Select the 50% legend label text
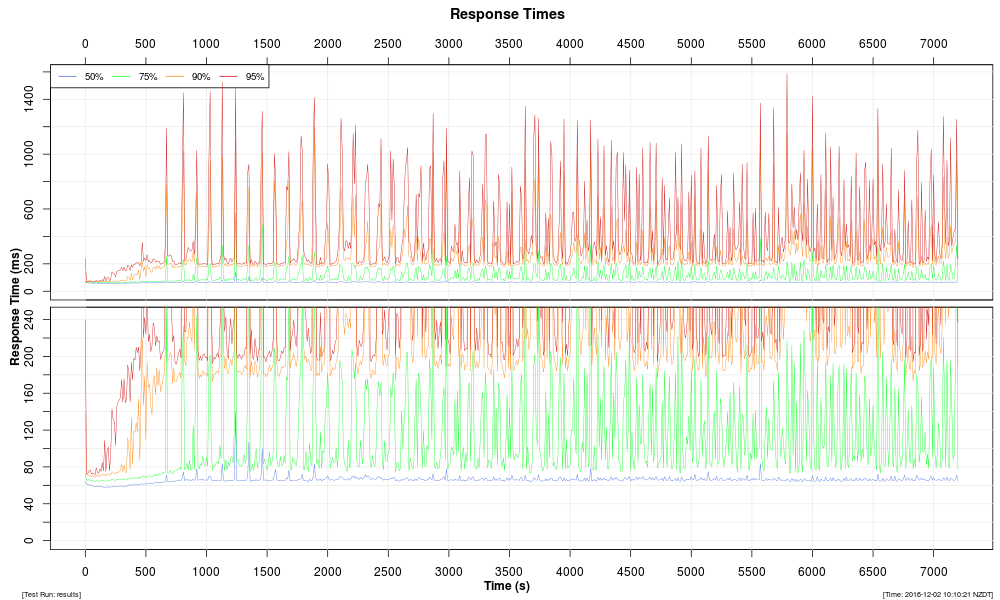 [94, 77]
